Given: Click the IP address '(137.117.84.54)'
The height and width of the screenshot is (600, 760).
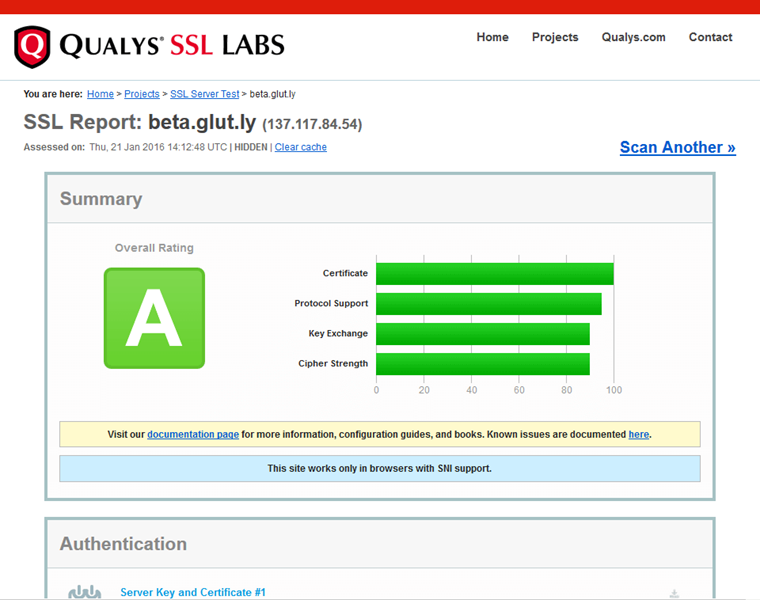Looking at the screenshot, I should coord(312,124).
